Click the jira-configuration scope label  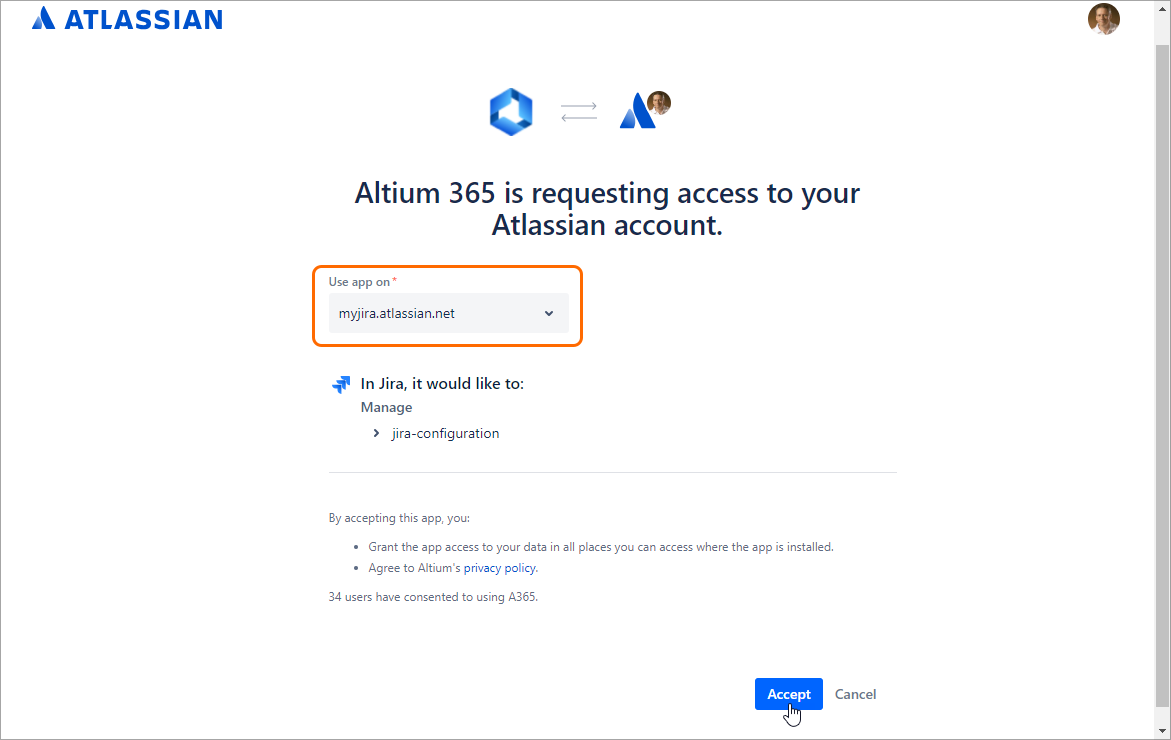point(445,433)
